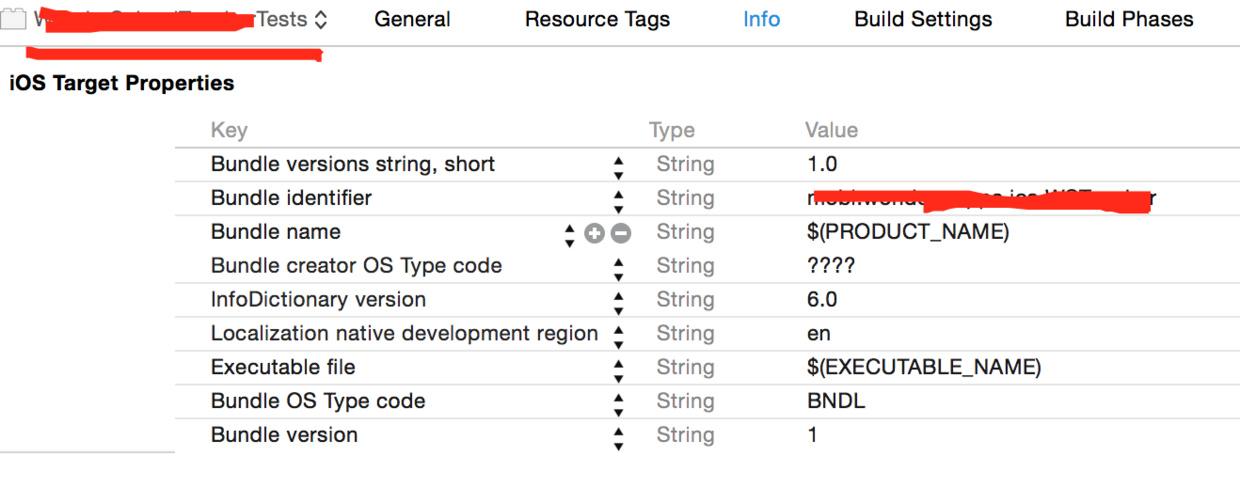Click the $(PRODUCT_NAME) value field

pos(908,232)
